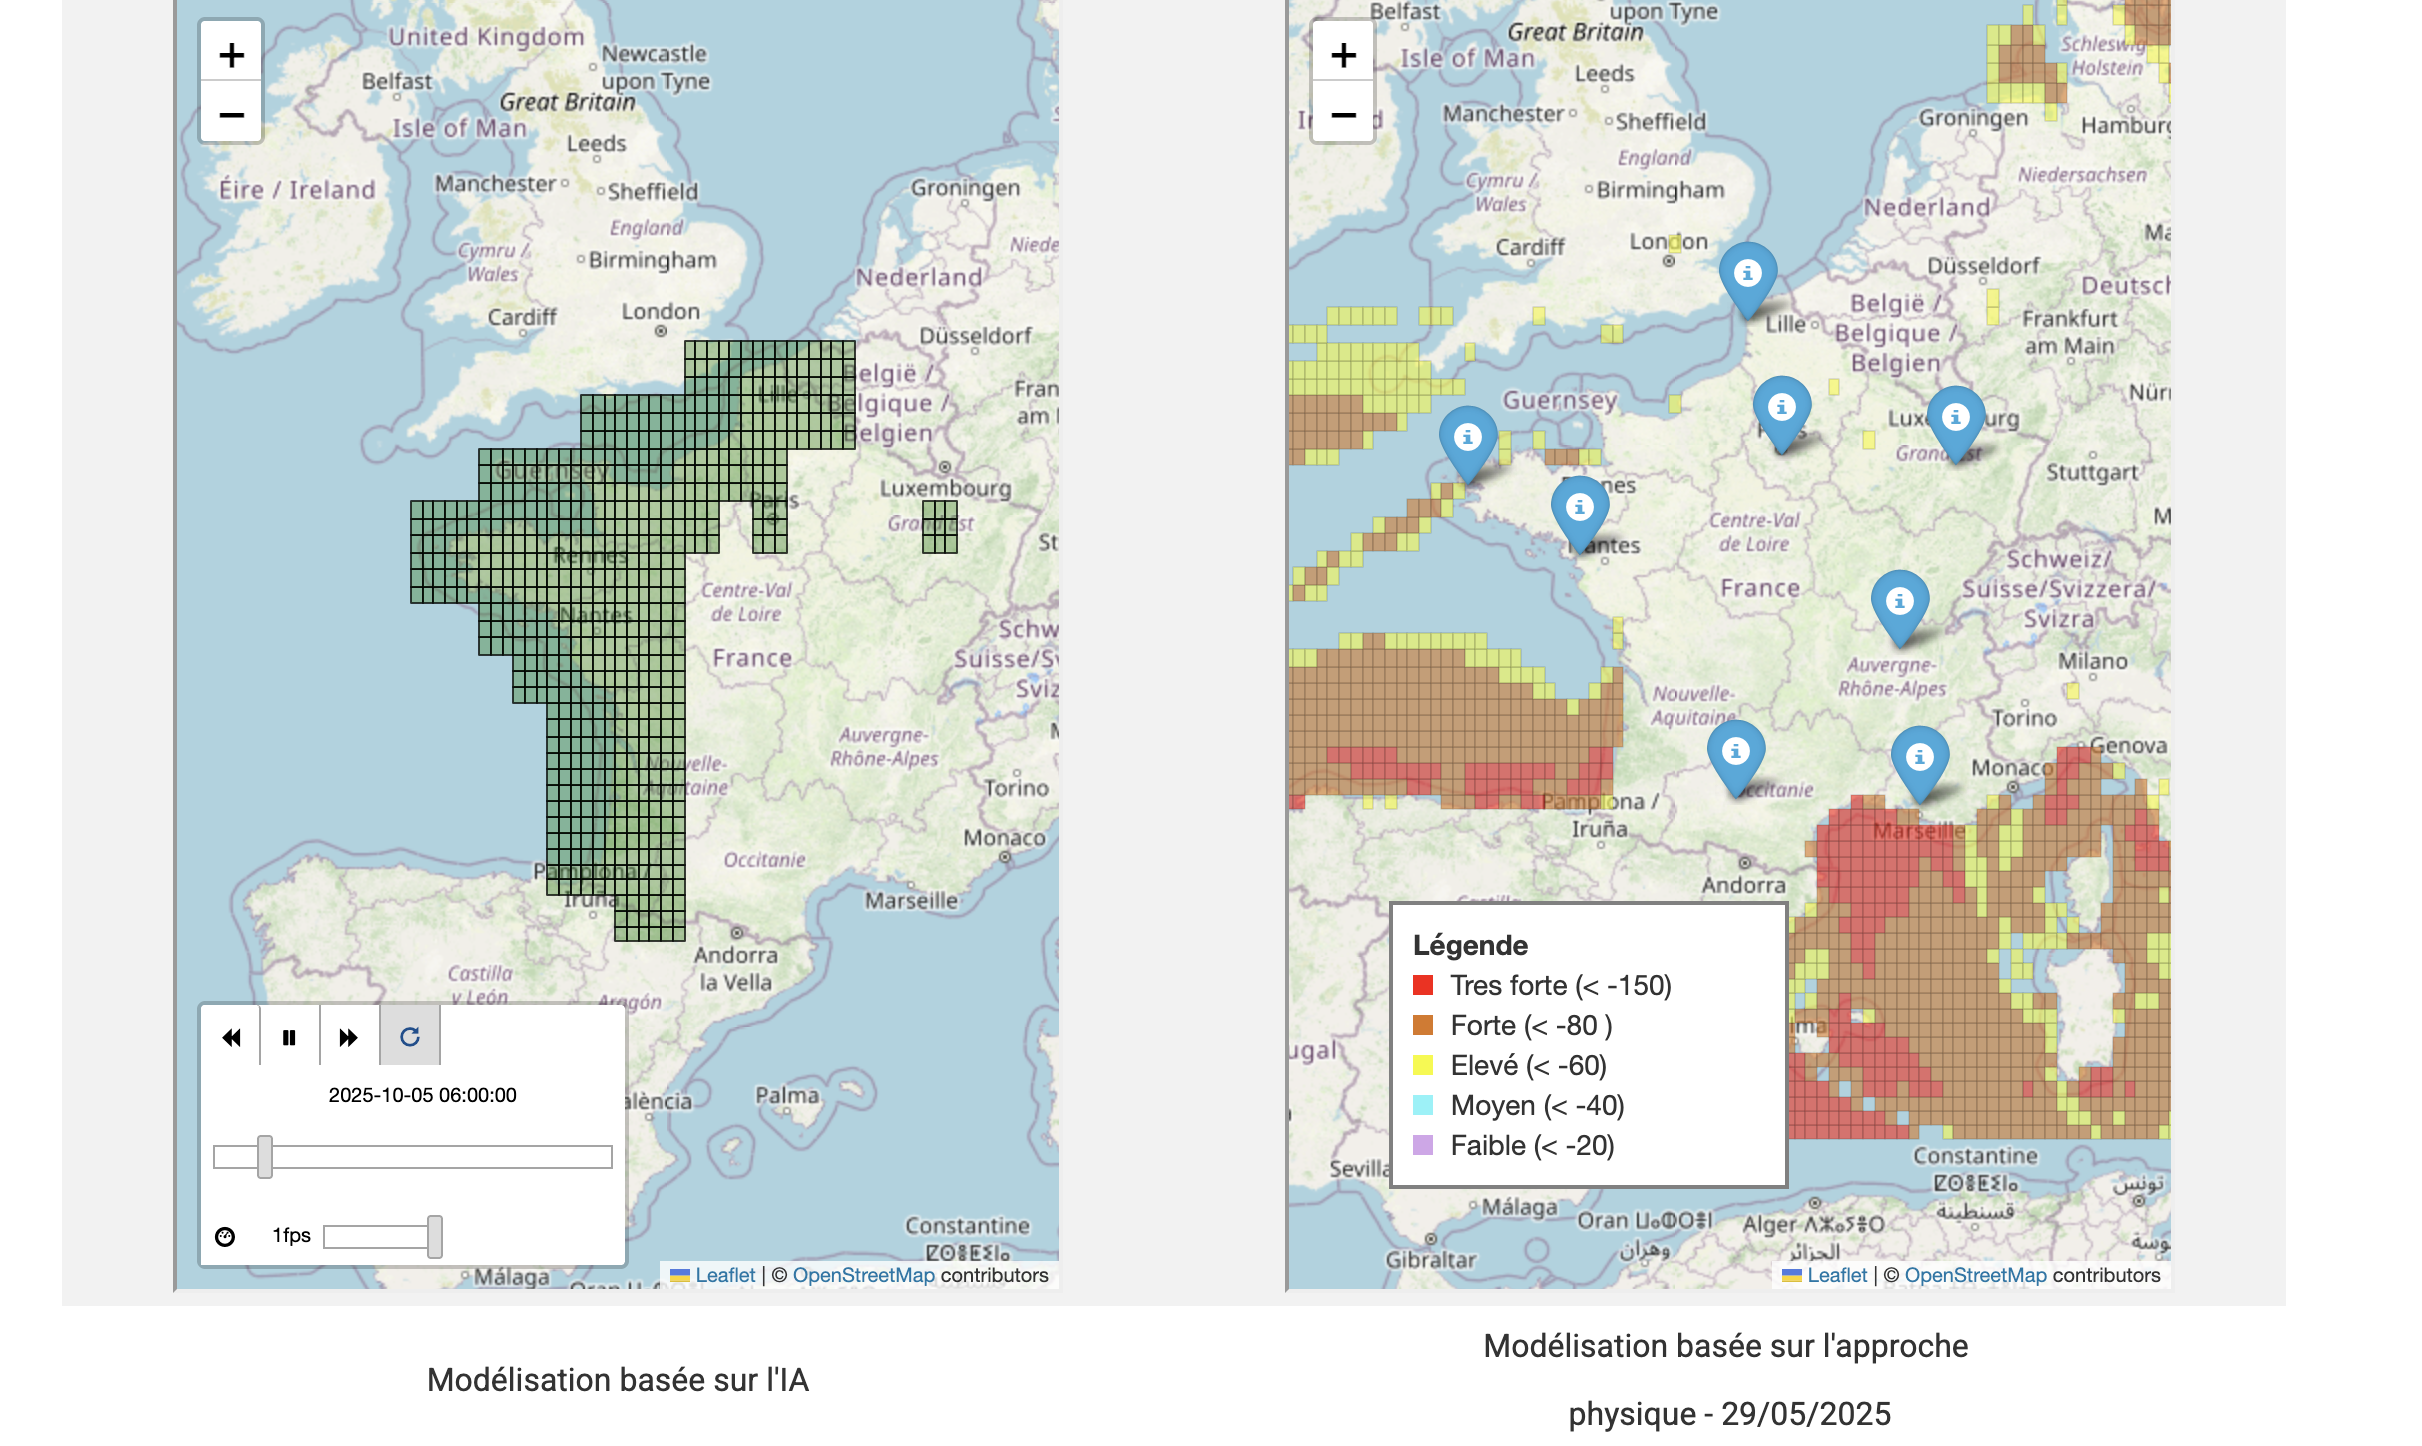Click the info marker near Nantes

coord(1579,508)
